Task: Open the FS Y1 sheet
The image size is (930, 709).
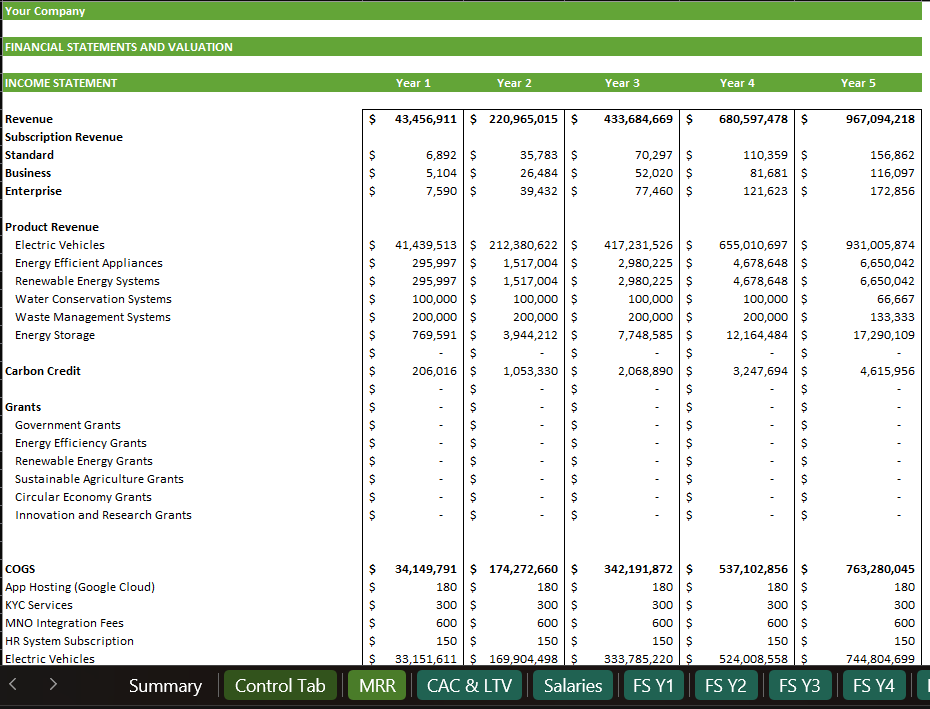Action: [x=653, y=685]
